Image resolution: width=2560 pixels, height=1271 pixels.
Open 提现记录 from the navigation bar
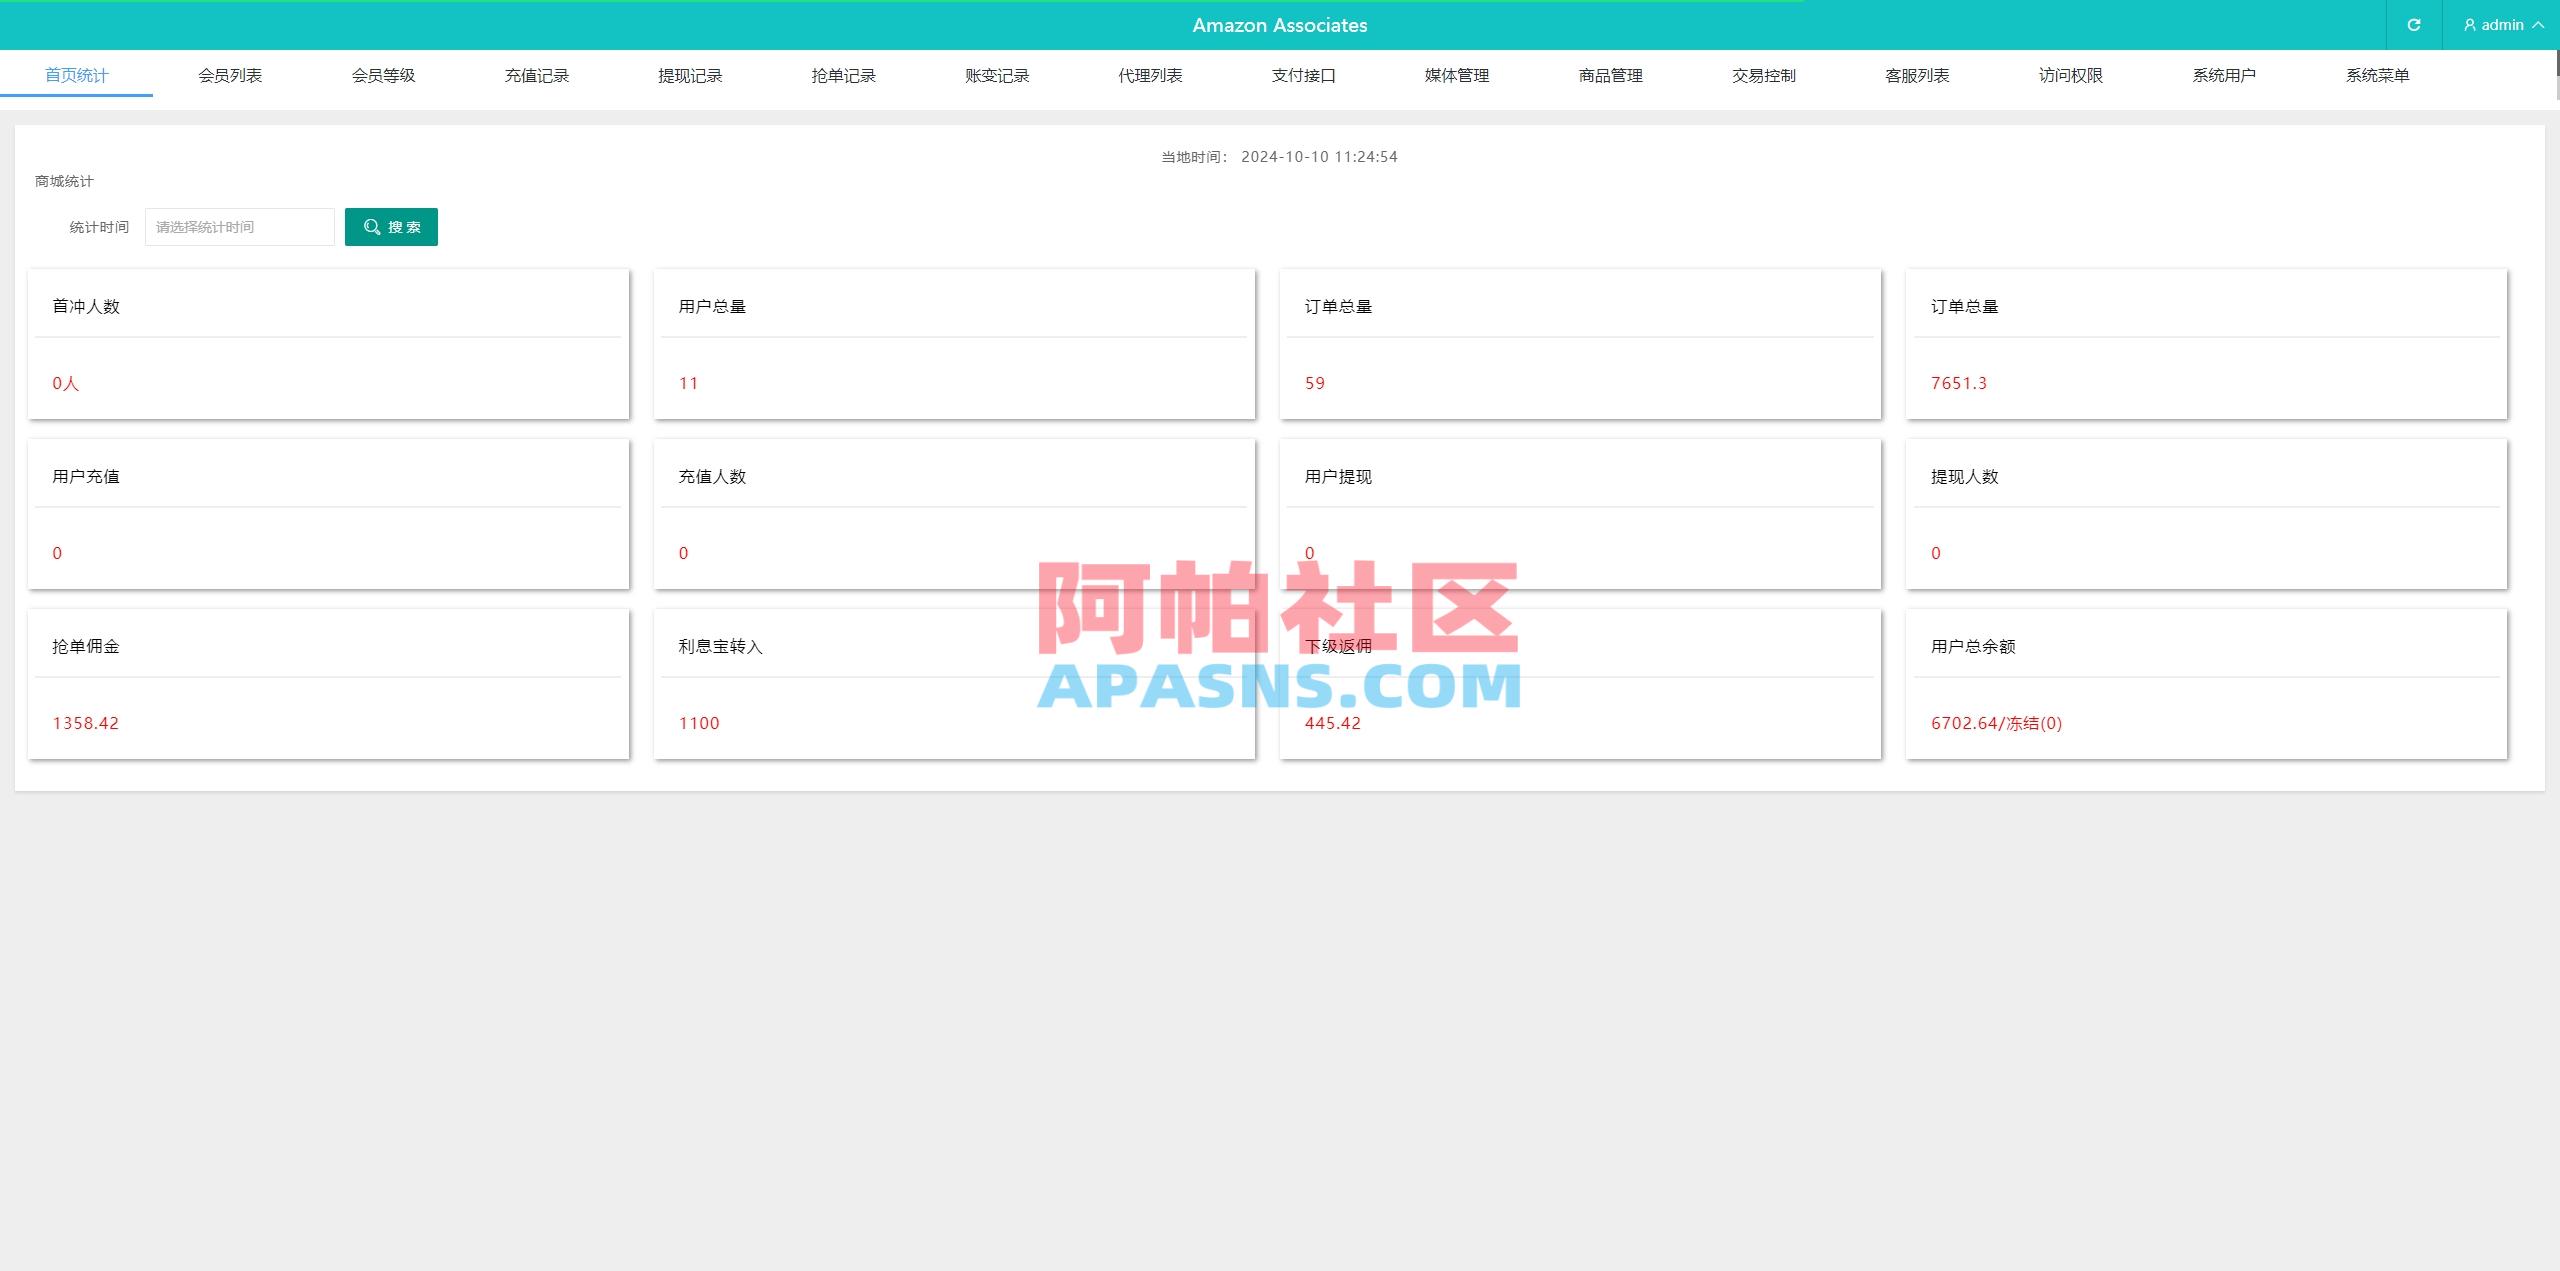(x=690, y=75)
